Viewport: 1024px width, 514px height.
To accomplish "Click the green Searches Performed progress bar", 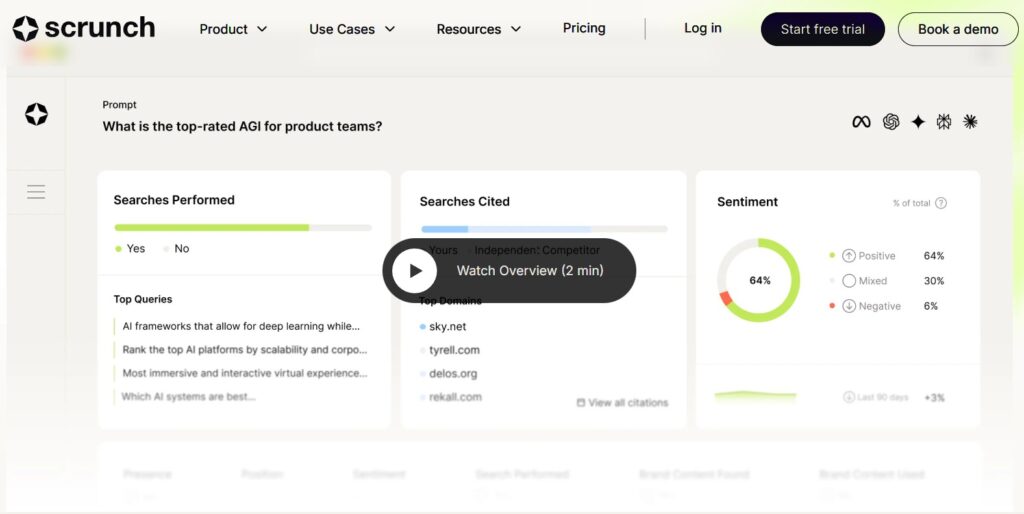I will [211, 228].
